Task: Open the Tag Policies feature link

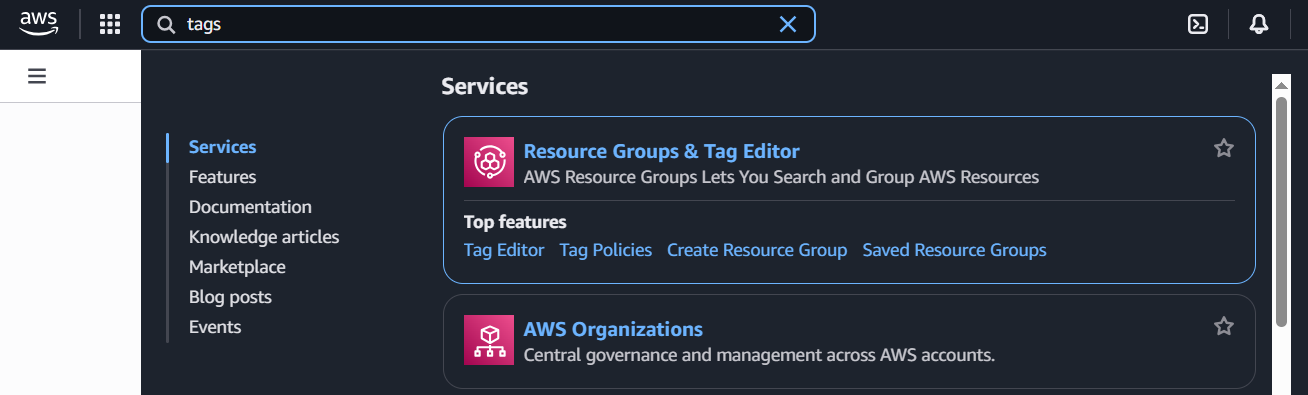Action: click(605, 250)
